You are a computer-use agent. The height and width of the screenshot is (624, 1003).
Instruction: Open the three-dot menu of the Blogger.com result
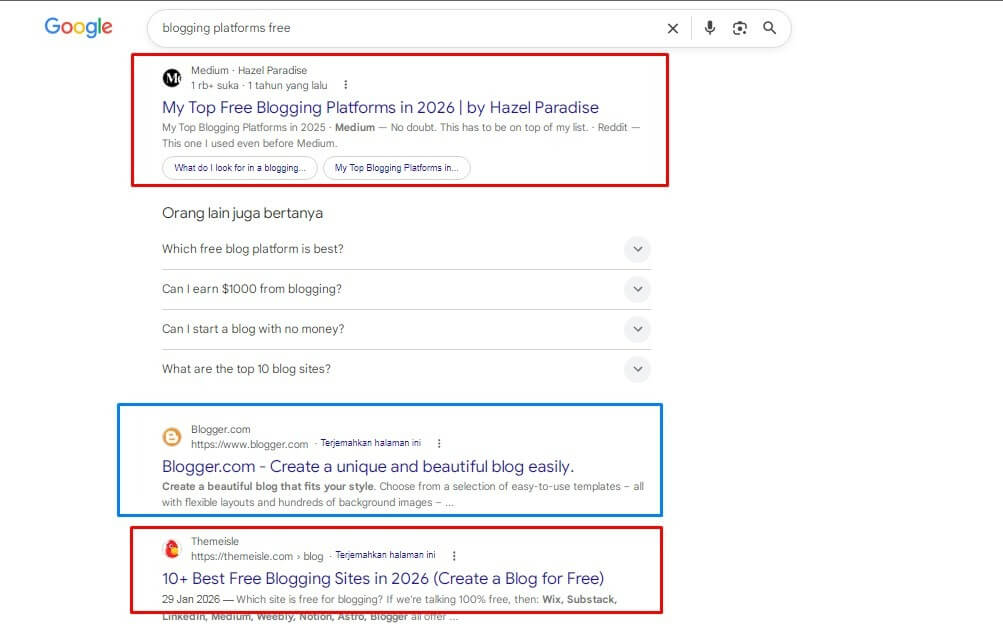click(x=439, y=443)
